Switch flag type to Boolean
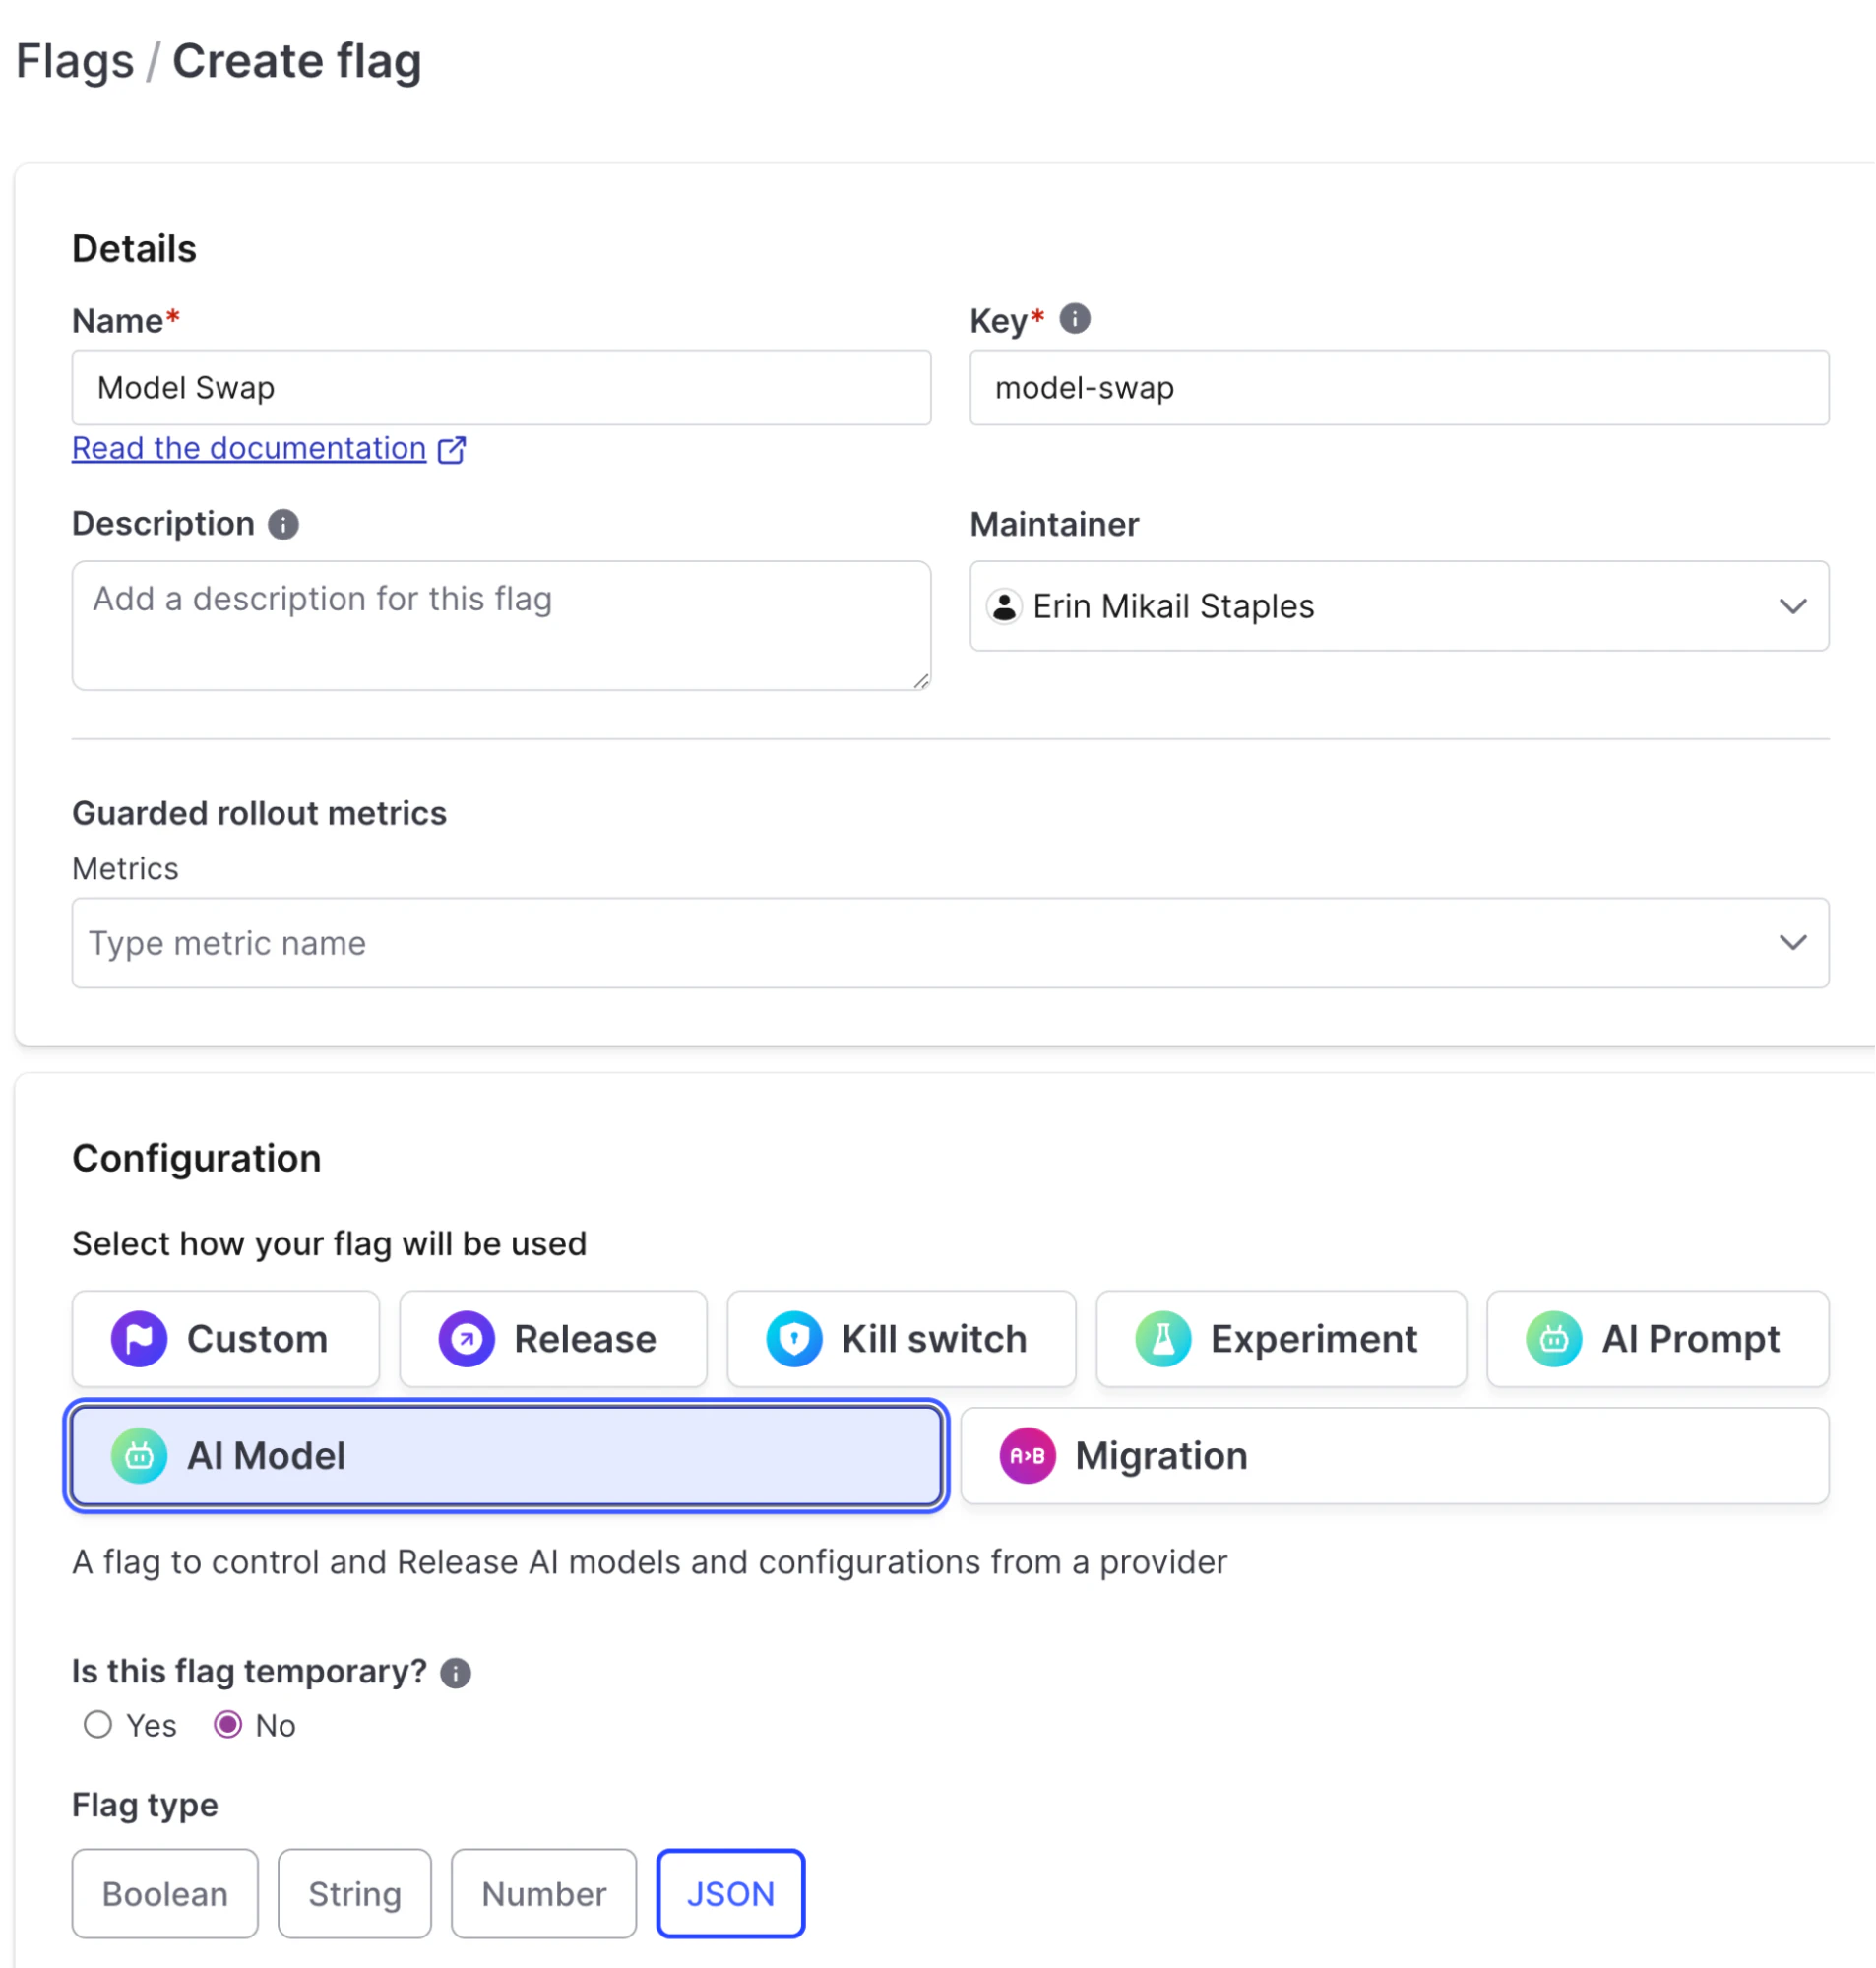The image size is (1876, 1968). click(x=164, y=1893)
